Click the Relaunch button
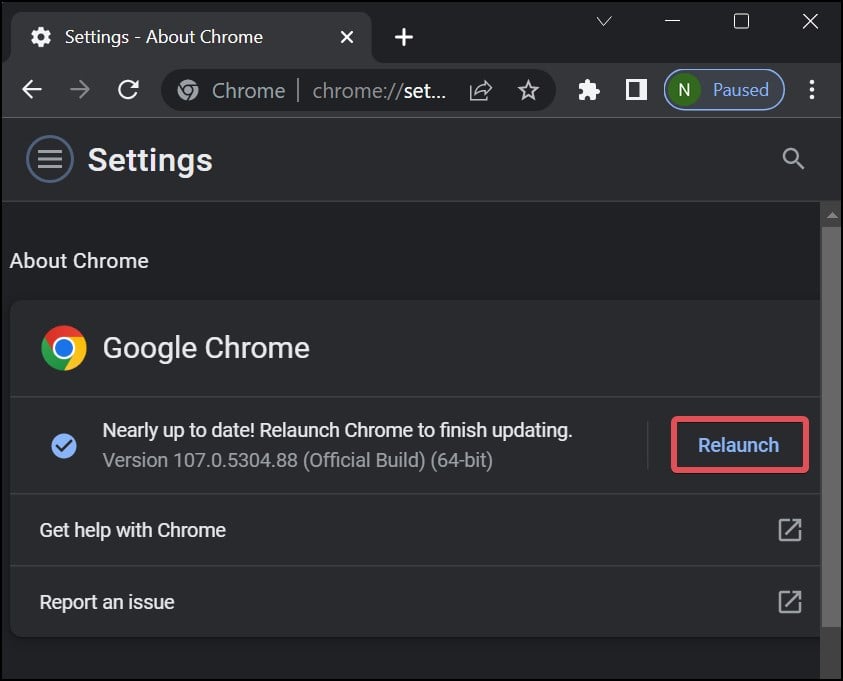The height and width of the screenshot is (681, 843). pyautogui.click(x=739, y=445)
